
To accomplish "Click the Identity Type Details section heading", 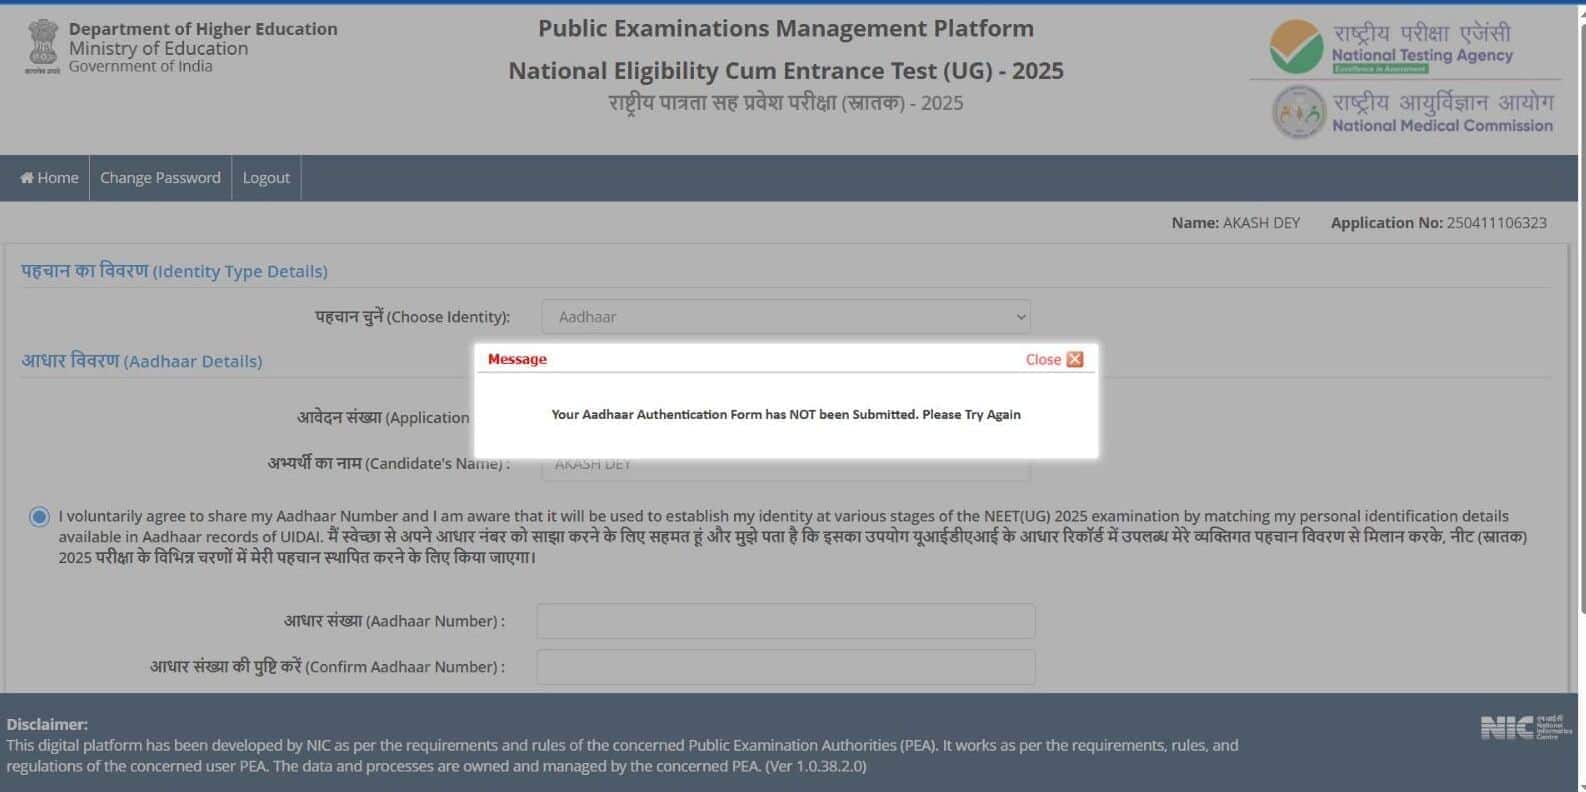I will point(174,271).
